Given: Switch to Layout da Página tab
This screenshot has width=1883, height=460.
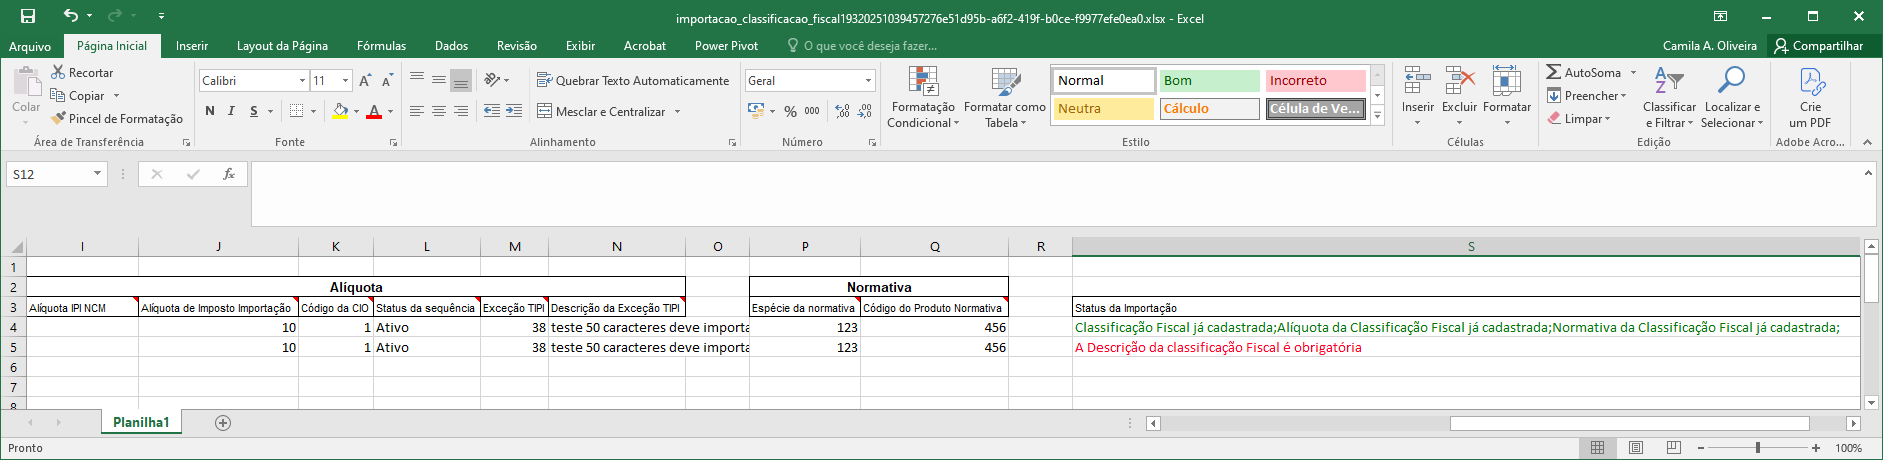Looking at the screenshot, I should (x=282, y=46).
